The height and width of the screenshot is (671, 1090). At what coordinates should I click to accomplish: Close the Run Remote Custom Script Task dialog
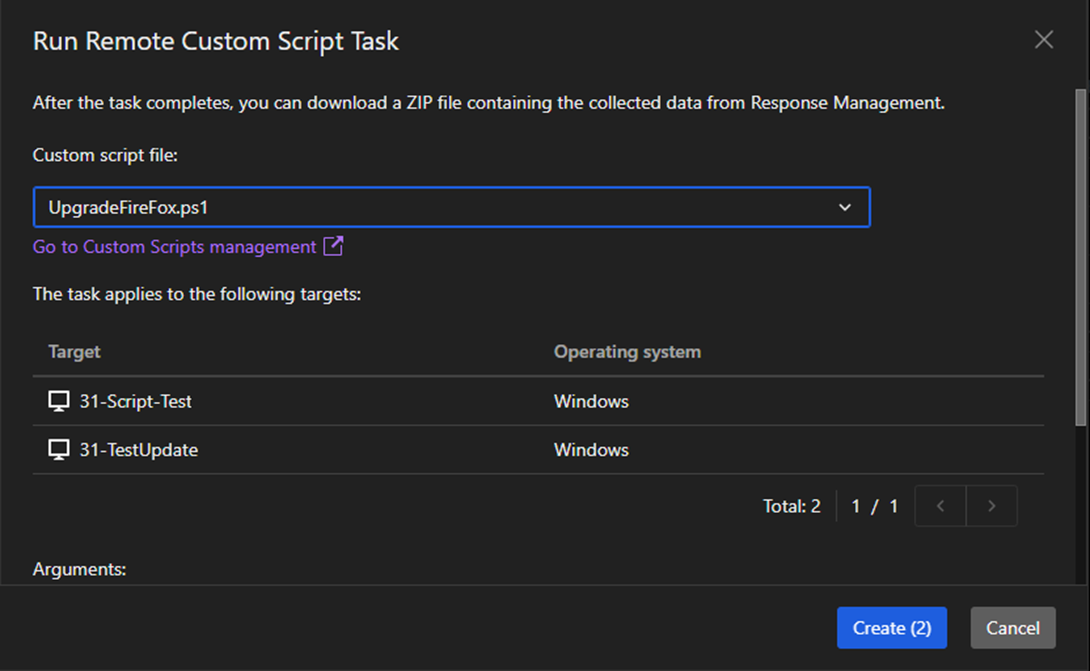click(x=1043, y=40)
